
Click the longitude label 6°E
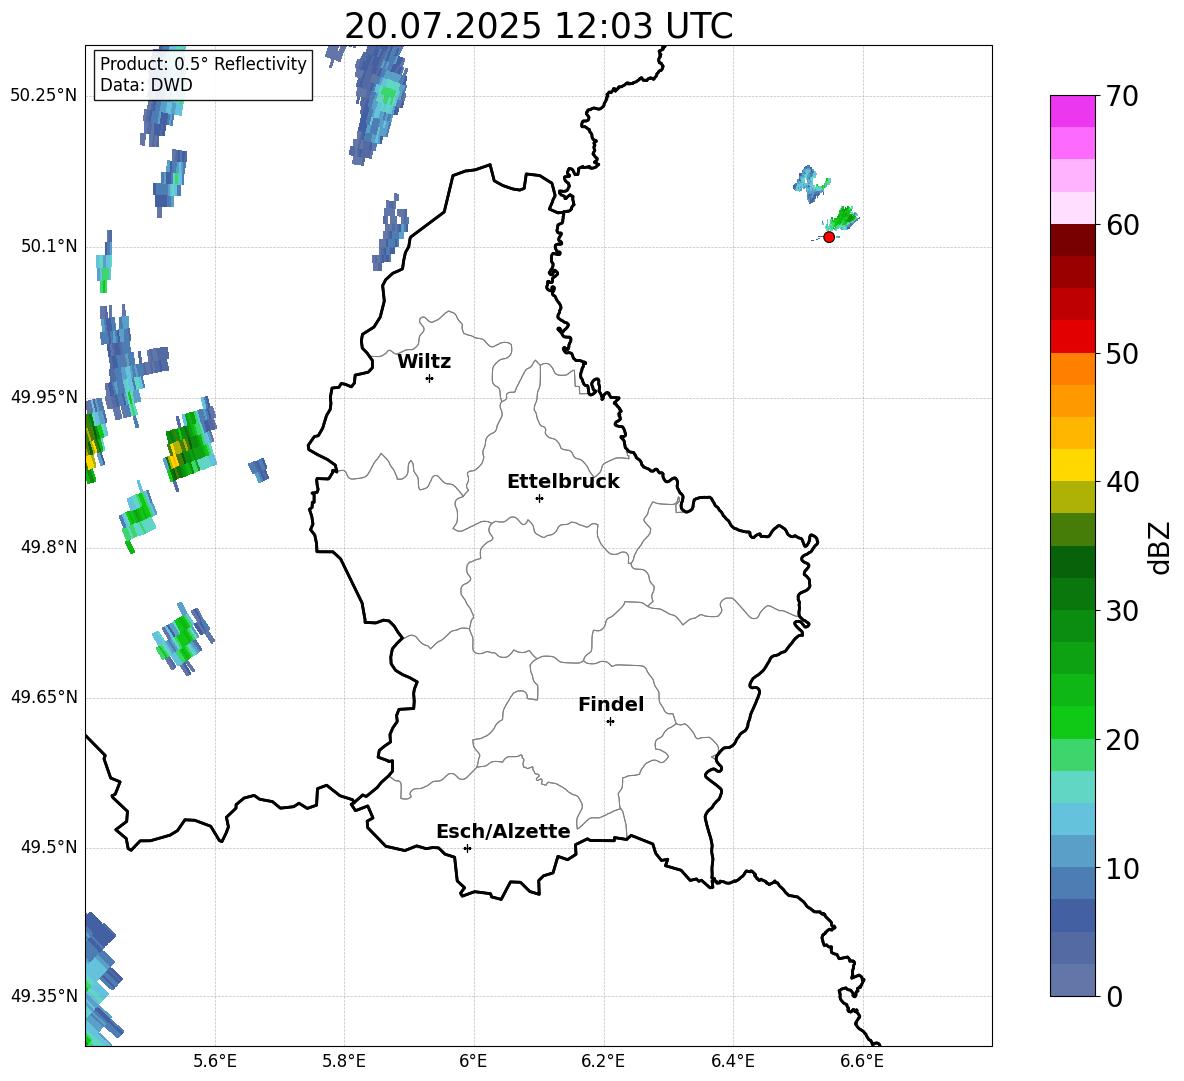(x=473, y=1061)
